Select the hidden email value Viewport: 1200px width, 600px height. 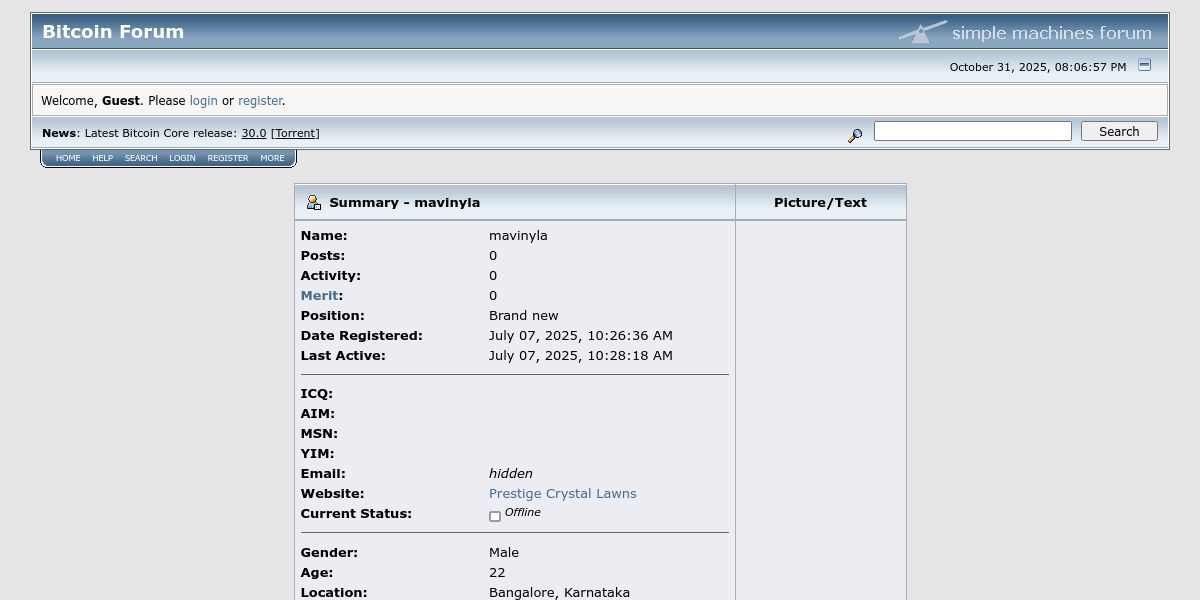click(511, 474)
